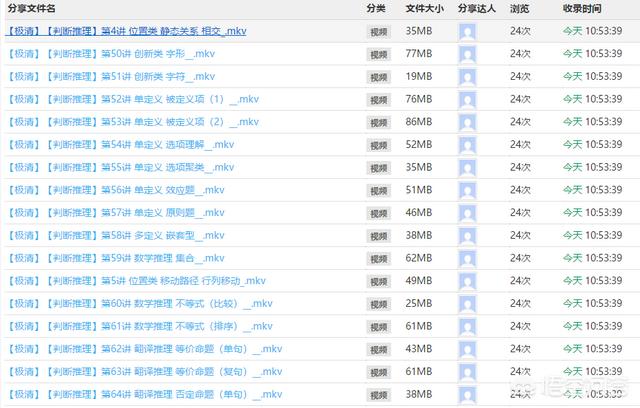Click the sharer avatar in the 第56讲 row
640x408 pixels.
(467, 191)
